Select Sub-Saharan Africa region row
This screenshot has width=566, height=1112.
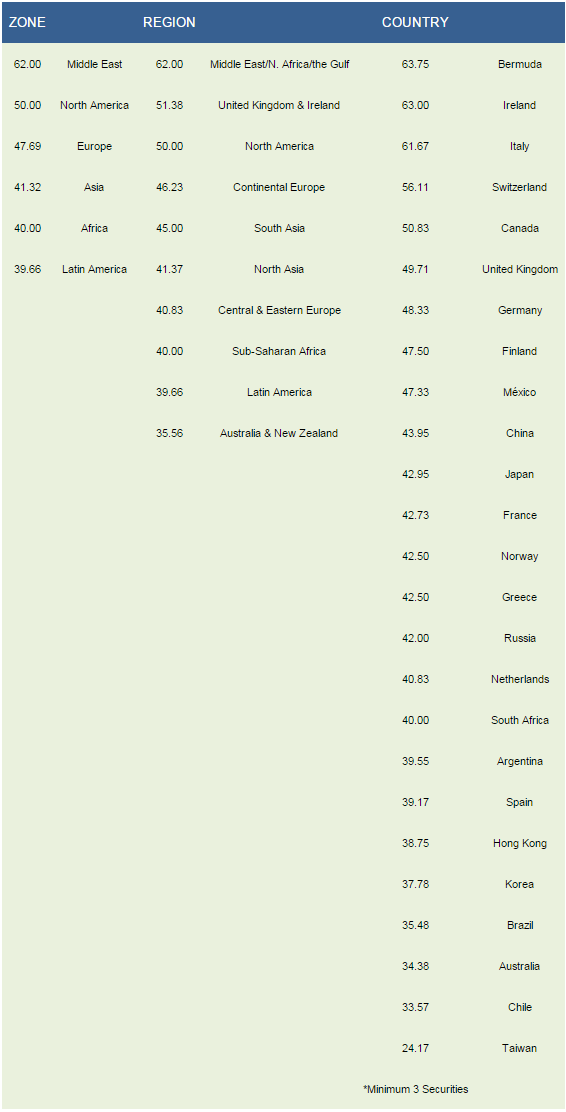279,351
